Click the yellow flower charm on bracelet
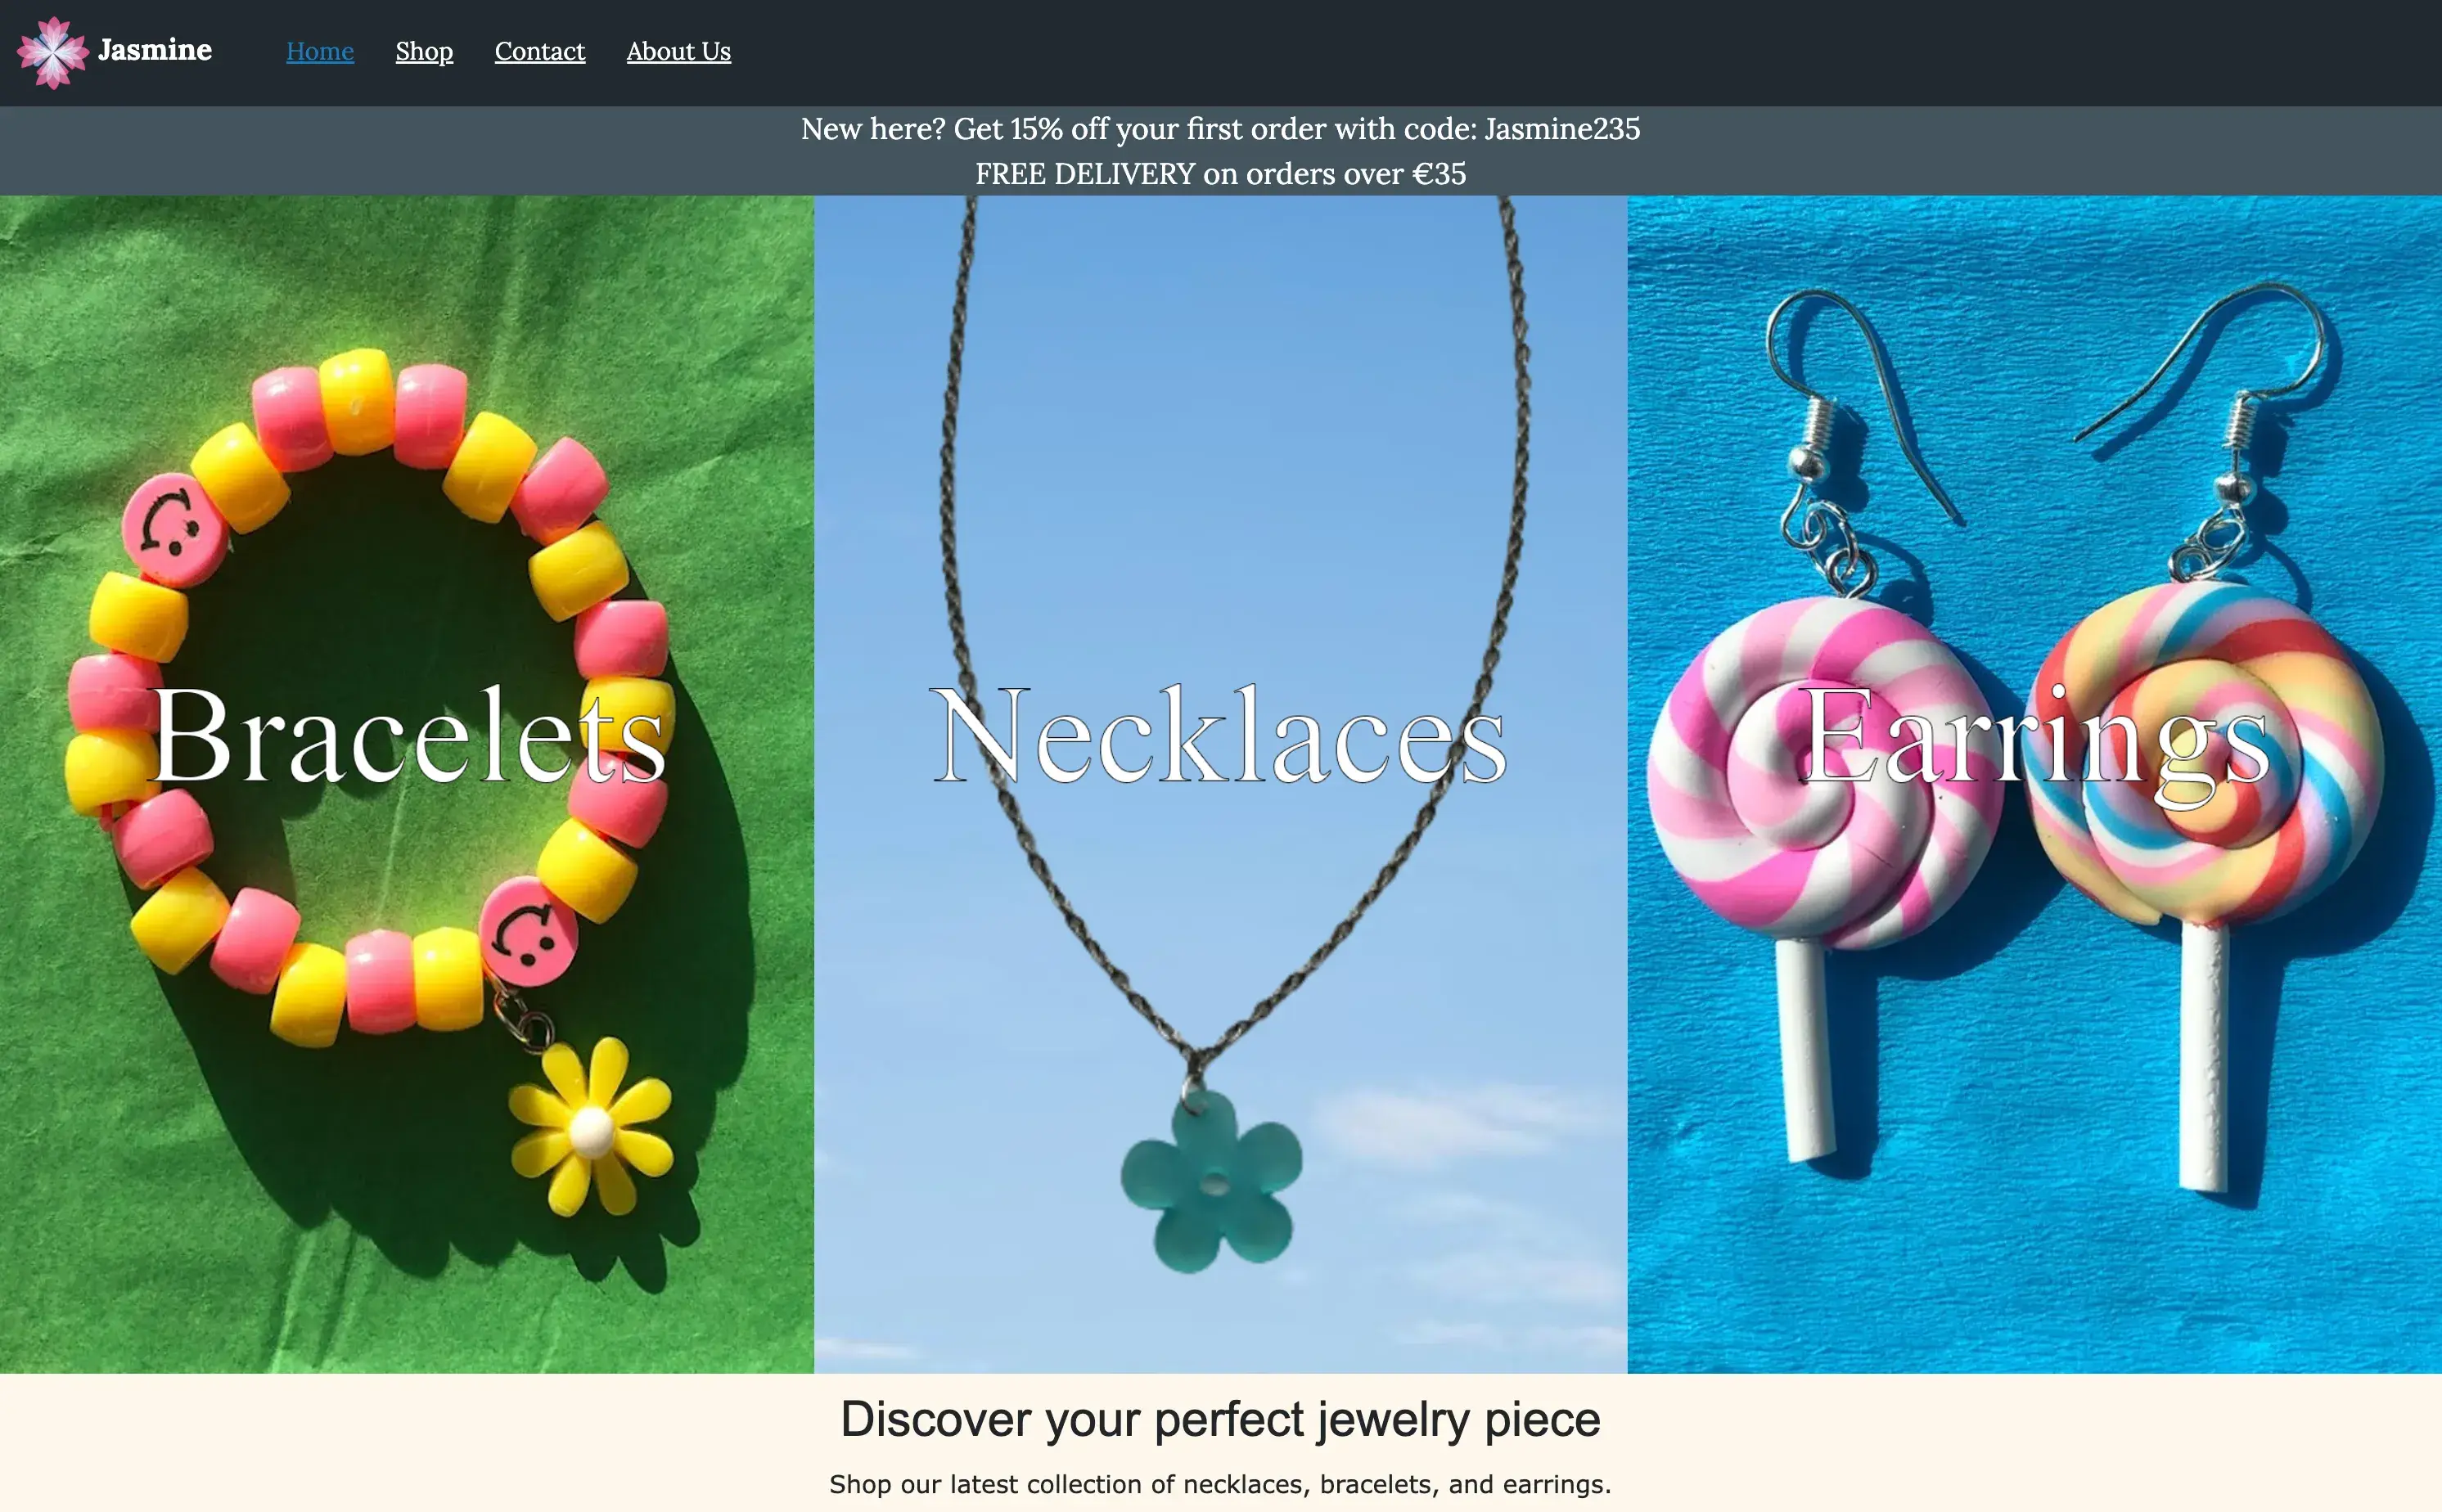 [591, 1127]
